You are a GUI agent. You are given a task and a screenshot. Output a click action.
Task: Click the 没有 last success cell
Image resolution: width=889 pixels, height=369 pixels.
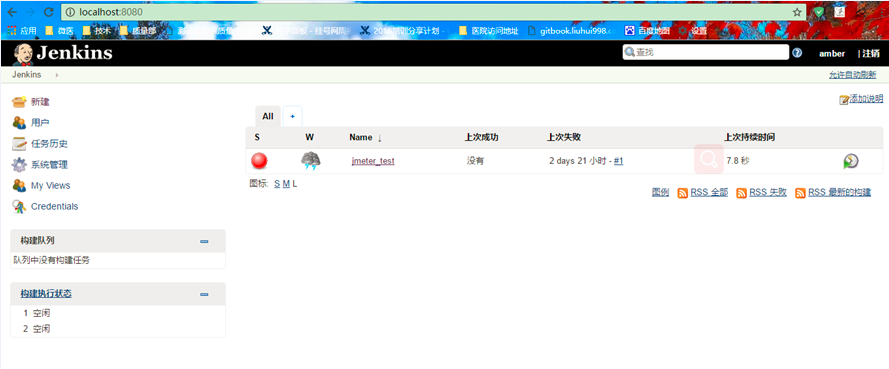tap(475, 161)
